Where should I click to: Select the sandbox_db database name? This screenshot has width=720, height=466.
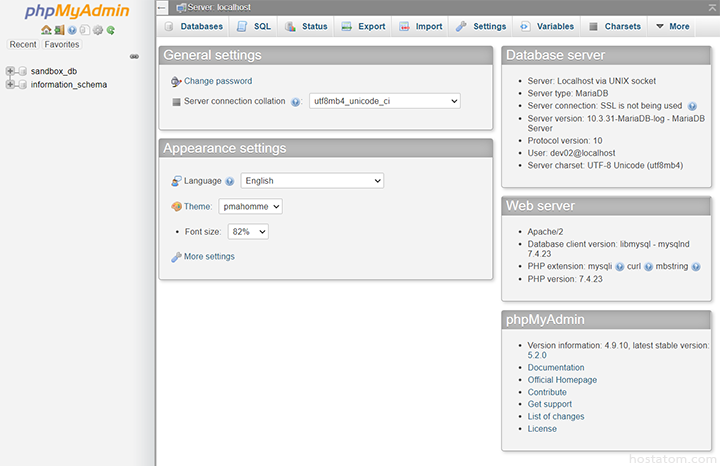click(x=54, y=72)
